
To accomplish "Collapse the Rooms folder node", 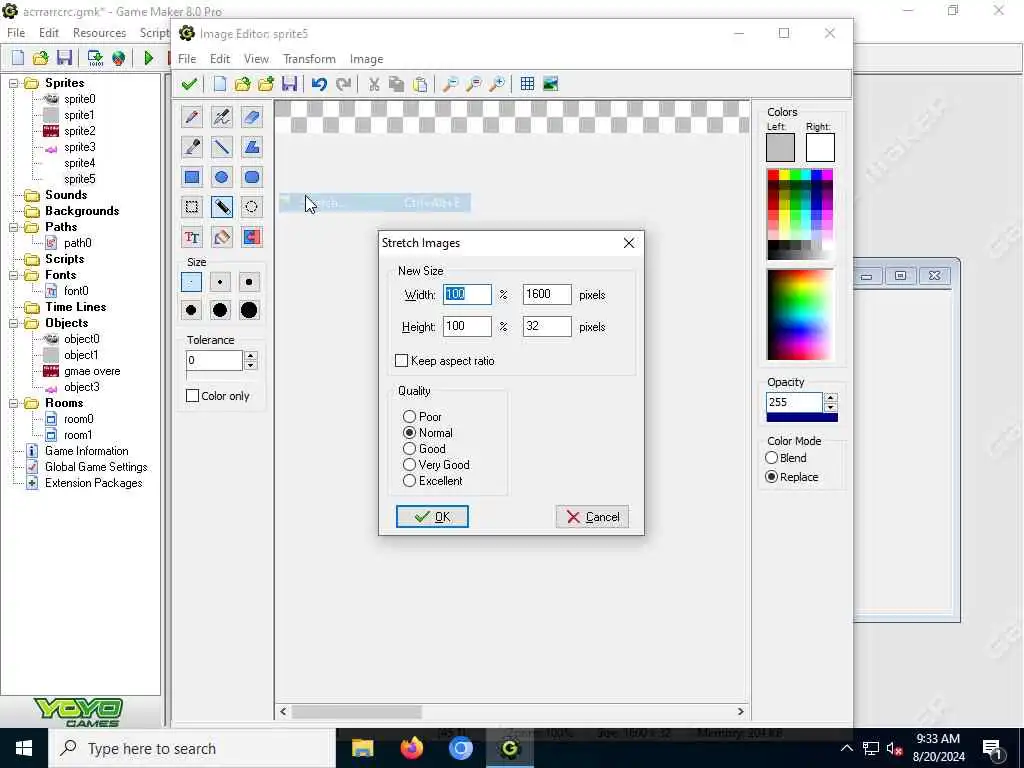I will (13, 403).
